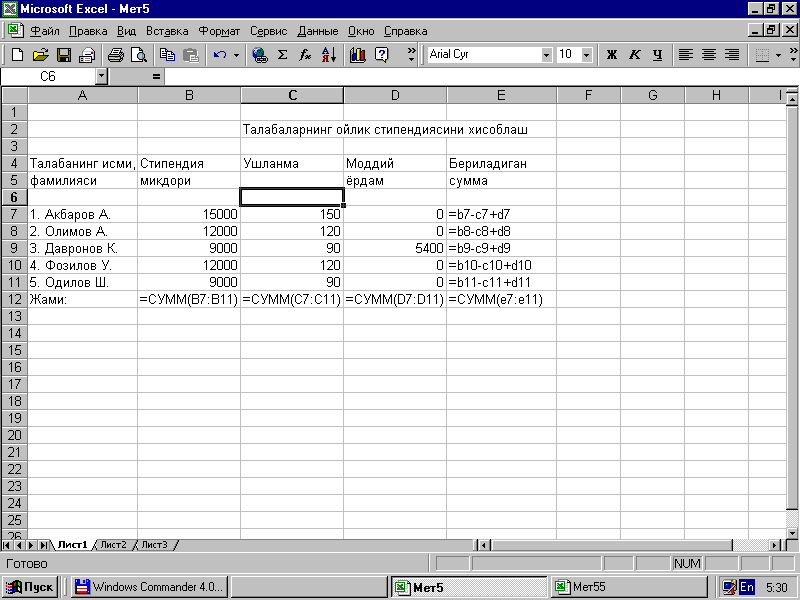Click the Select All corner button
Viewport: 800px width, 600px height.
pos(14,95)
